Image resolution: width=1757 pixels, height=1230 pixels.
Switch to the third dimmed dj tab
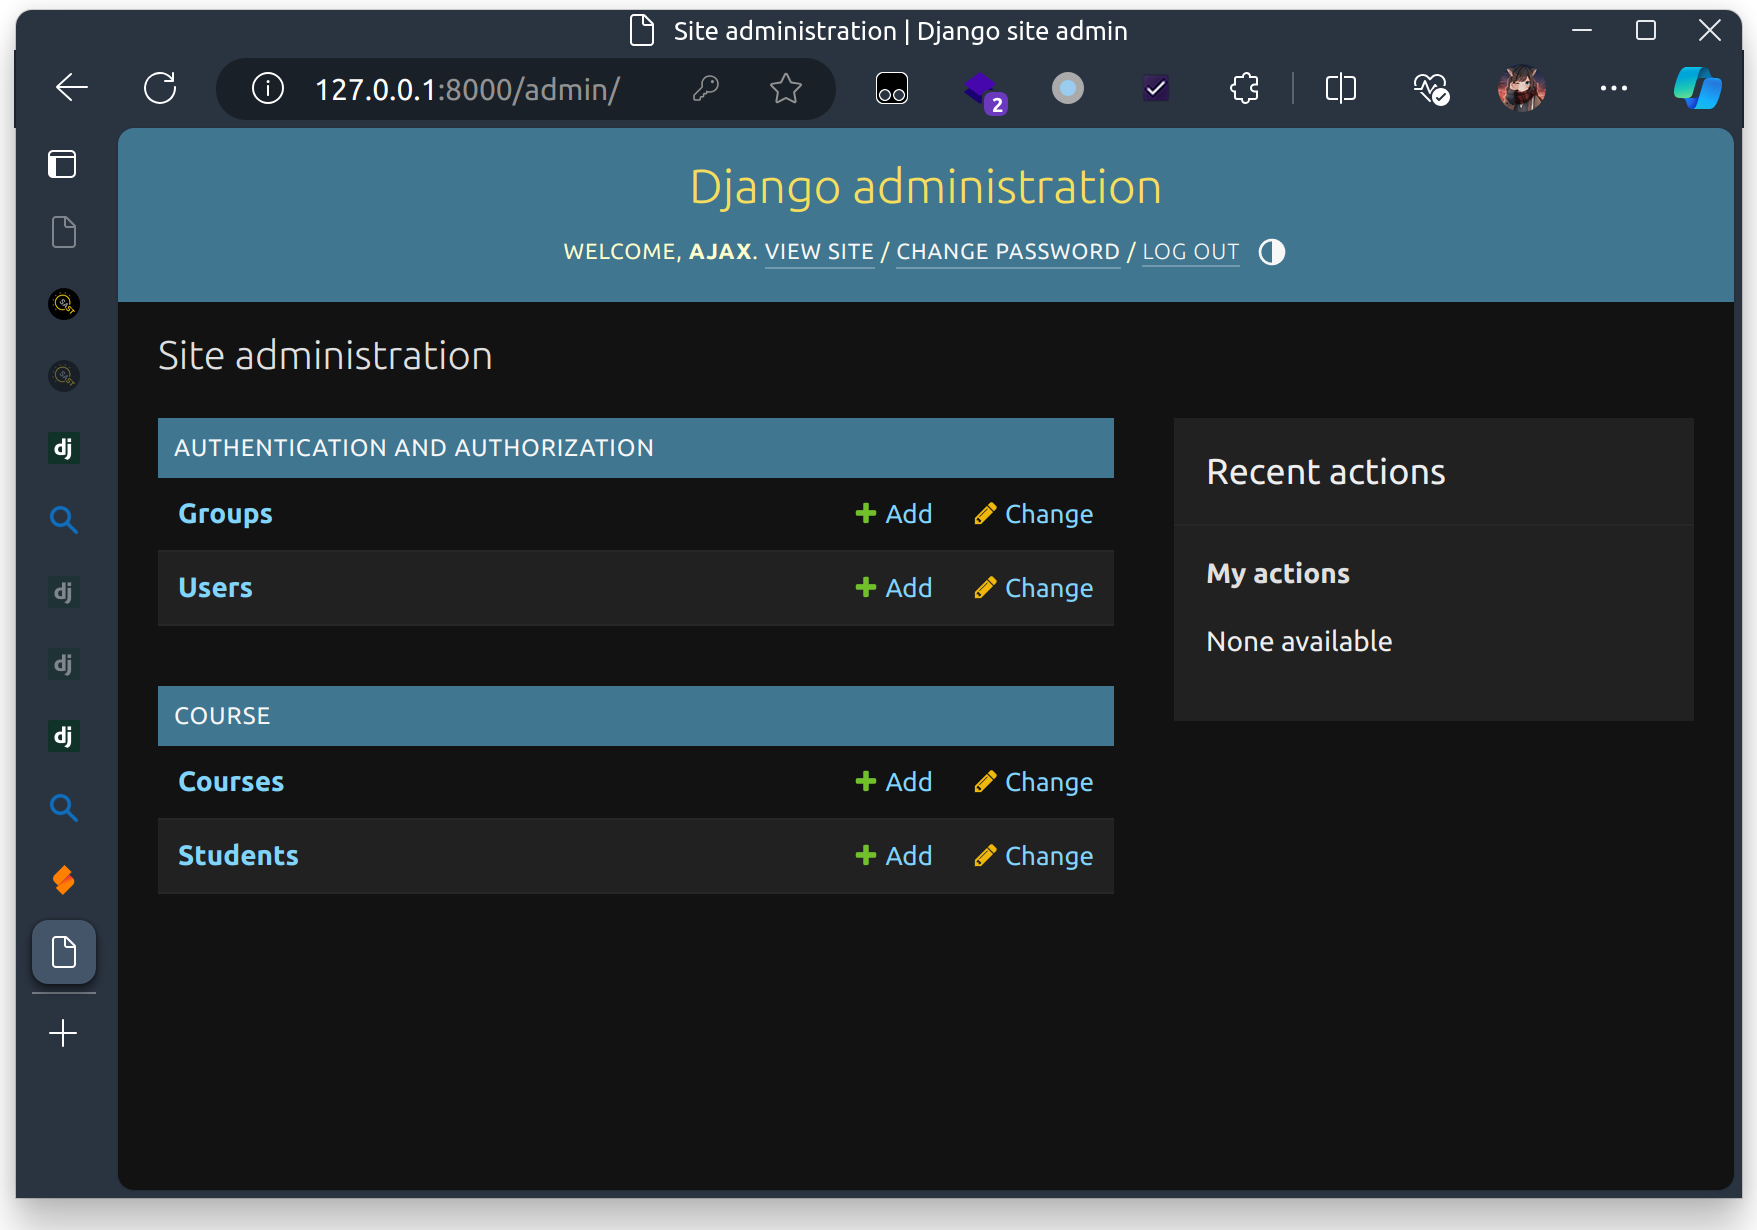tap(64, 664)
